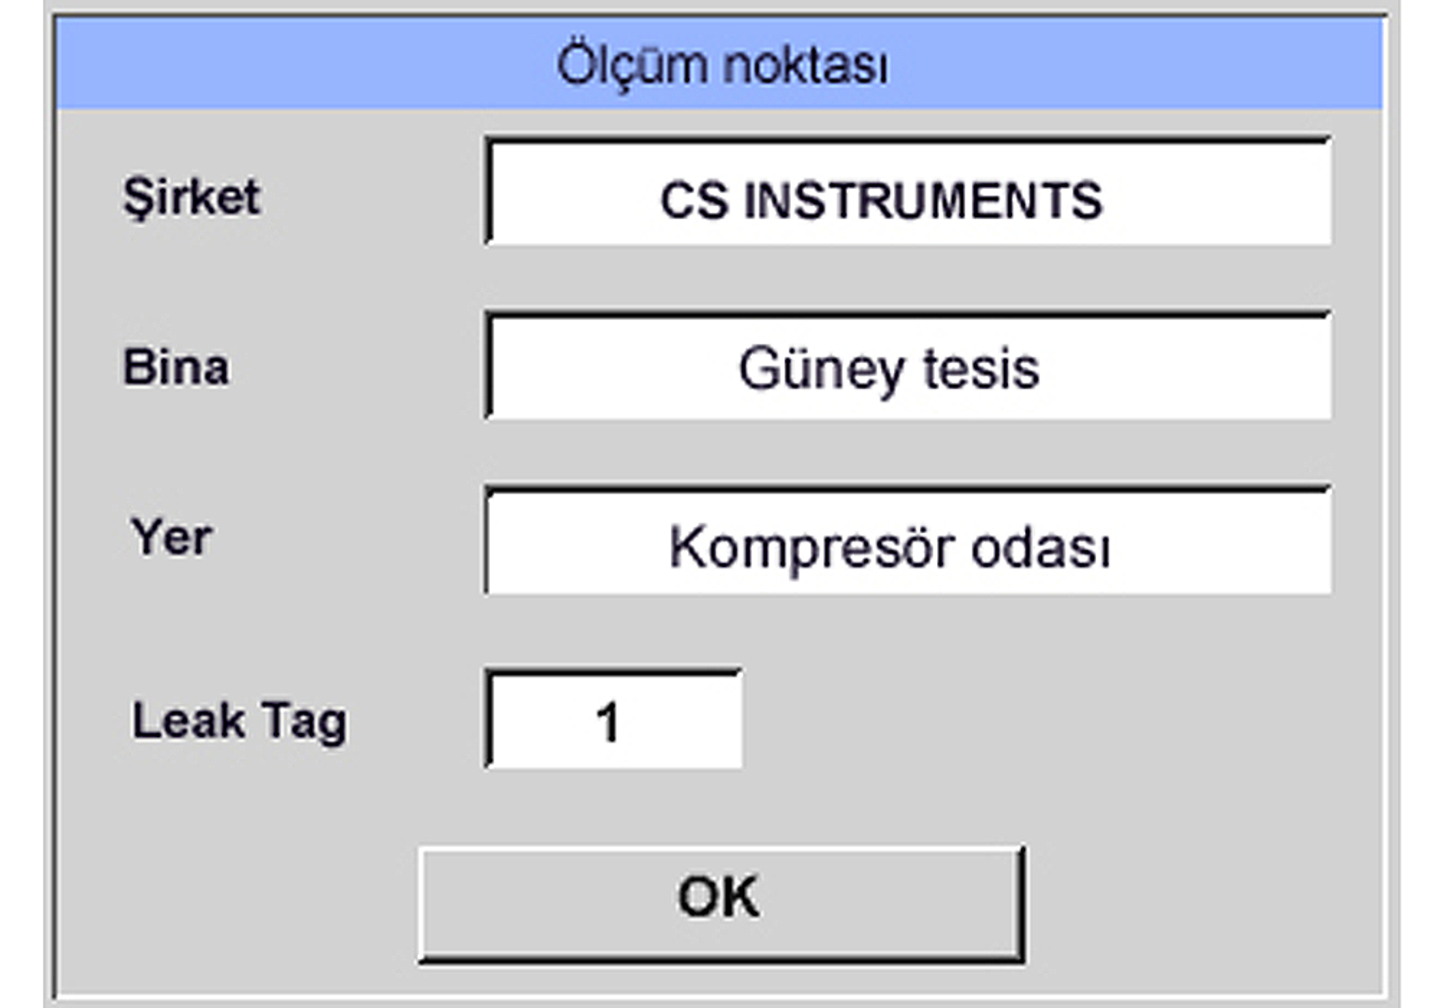Click the Bina label
This screenshot has width=1440, height=1008.
coord(176,367)
